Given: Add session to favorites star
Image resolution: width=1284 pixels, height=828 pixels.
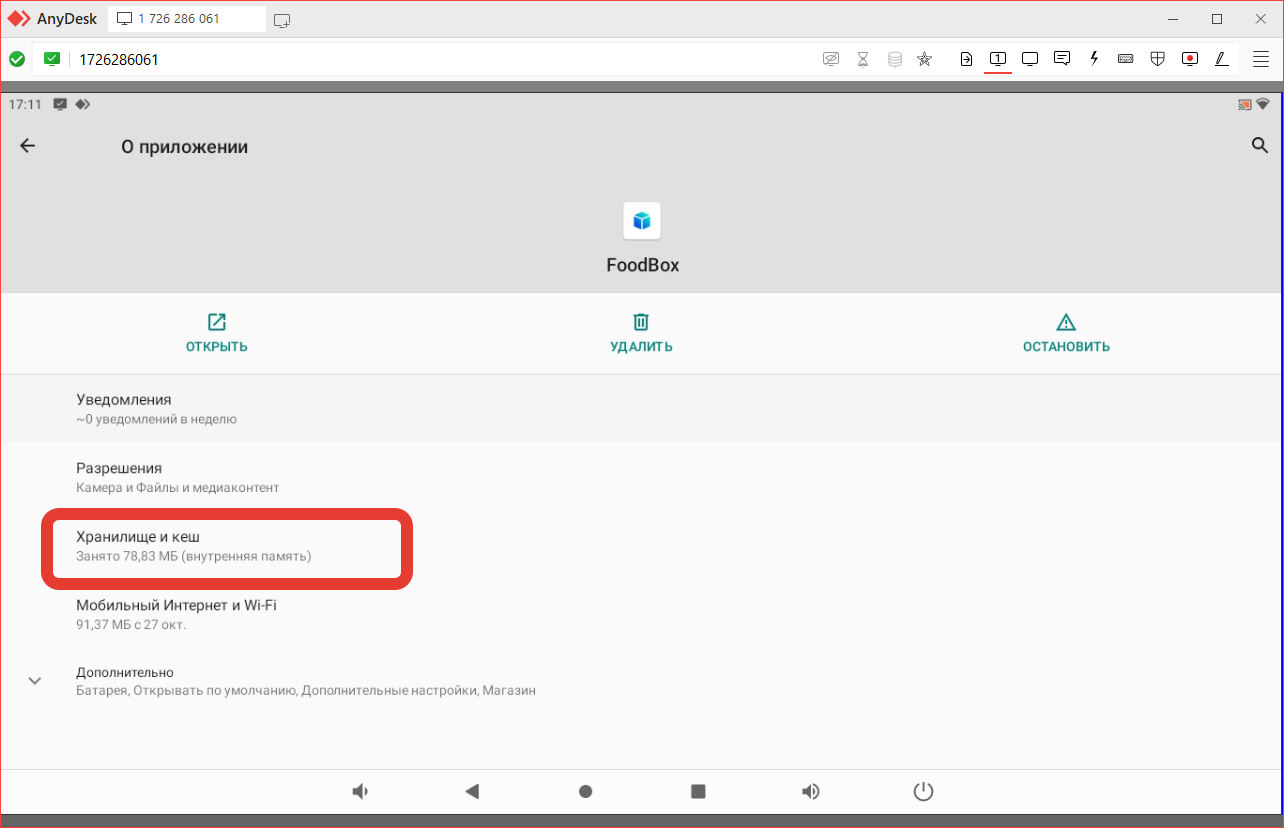Looking at the screenshot, I should (x=925, y=59).
